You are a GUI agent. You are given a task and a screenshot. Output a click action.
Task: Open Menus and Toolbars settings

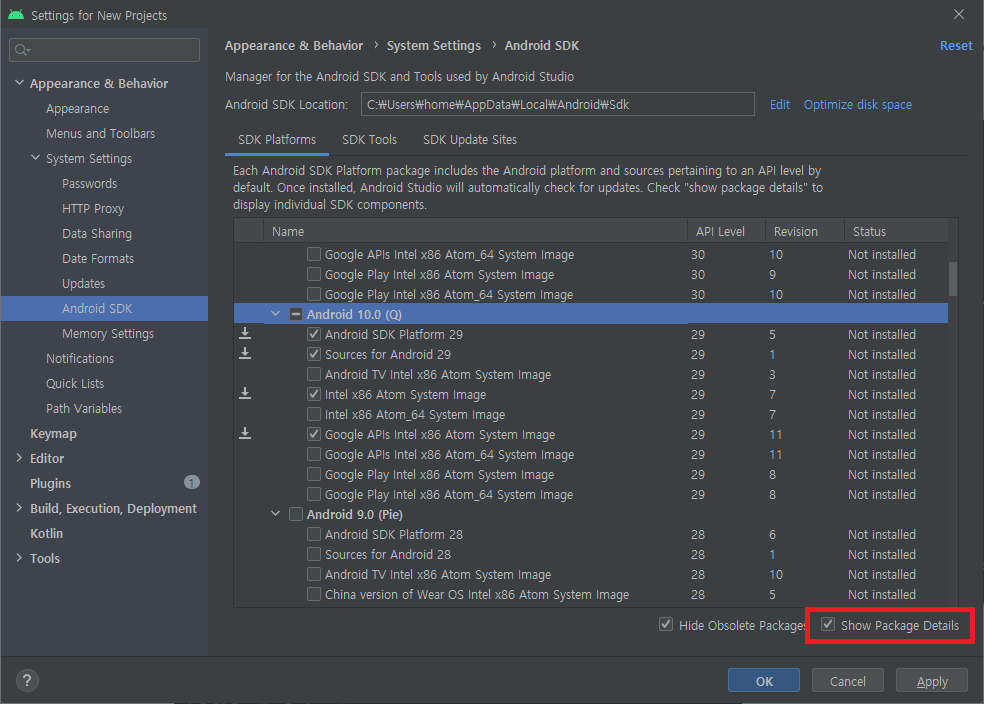100,134
